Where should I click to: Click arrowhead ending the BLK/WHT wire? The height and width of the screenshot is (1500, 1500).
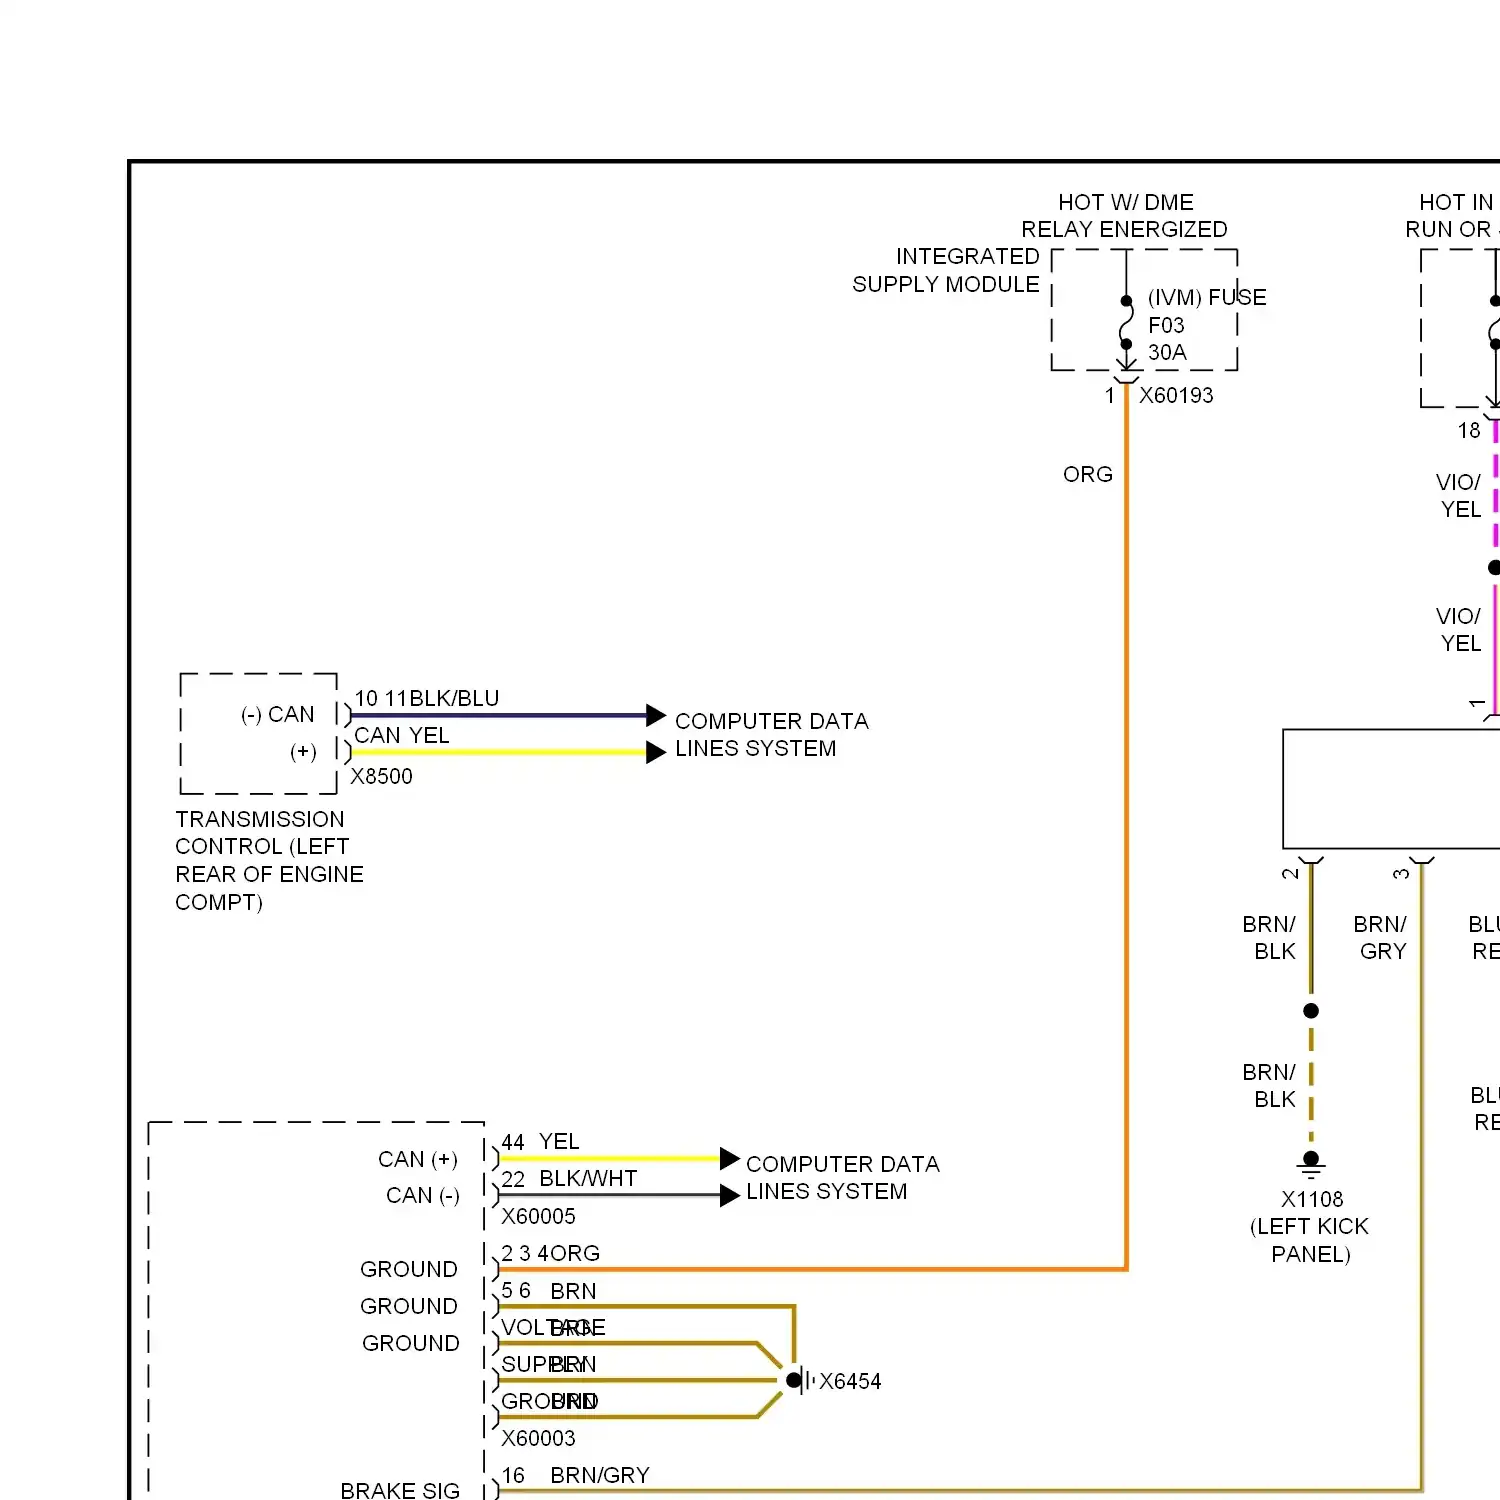730,1195
